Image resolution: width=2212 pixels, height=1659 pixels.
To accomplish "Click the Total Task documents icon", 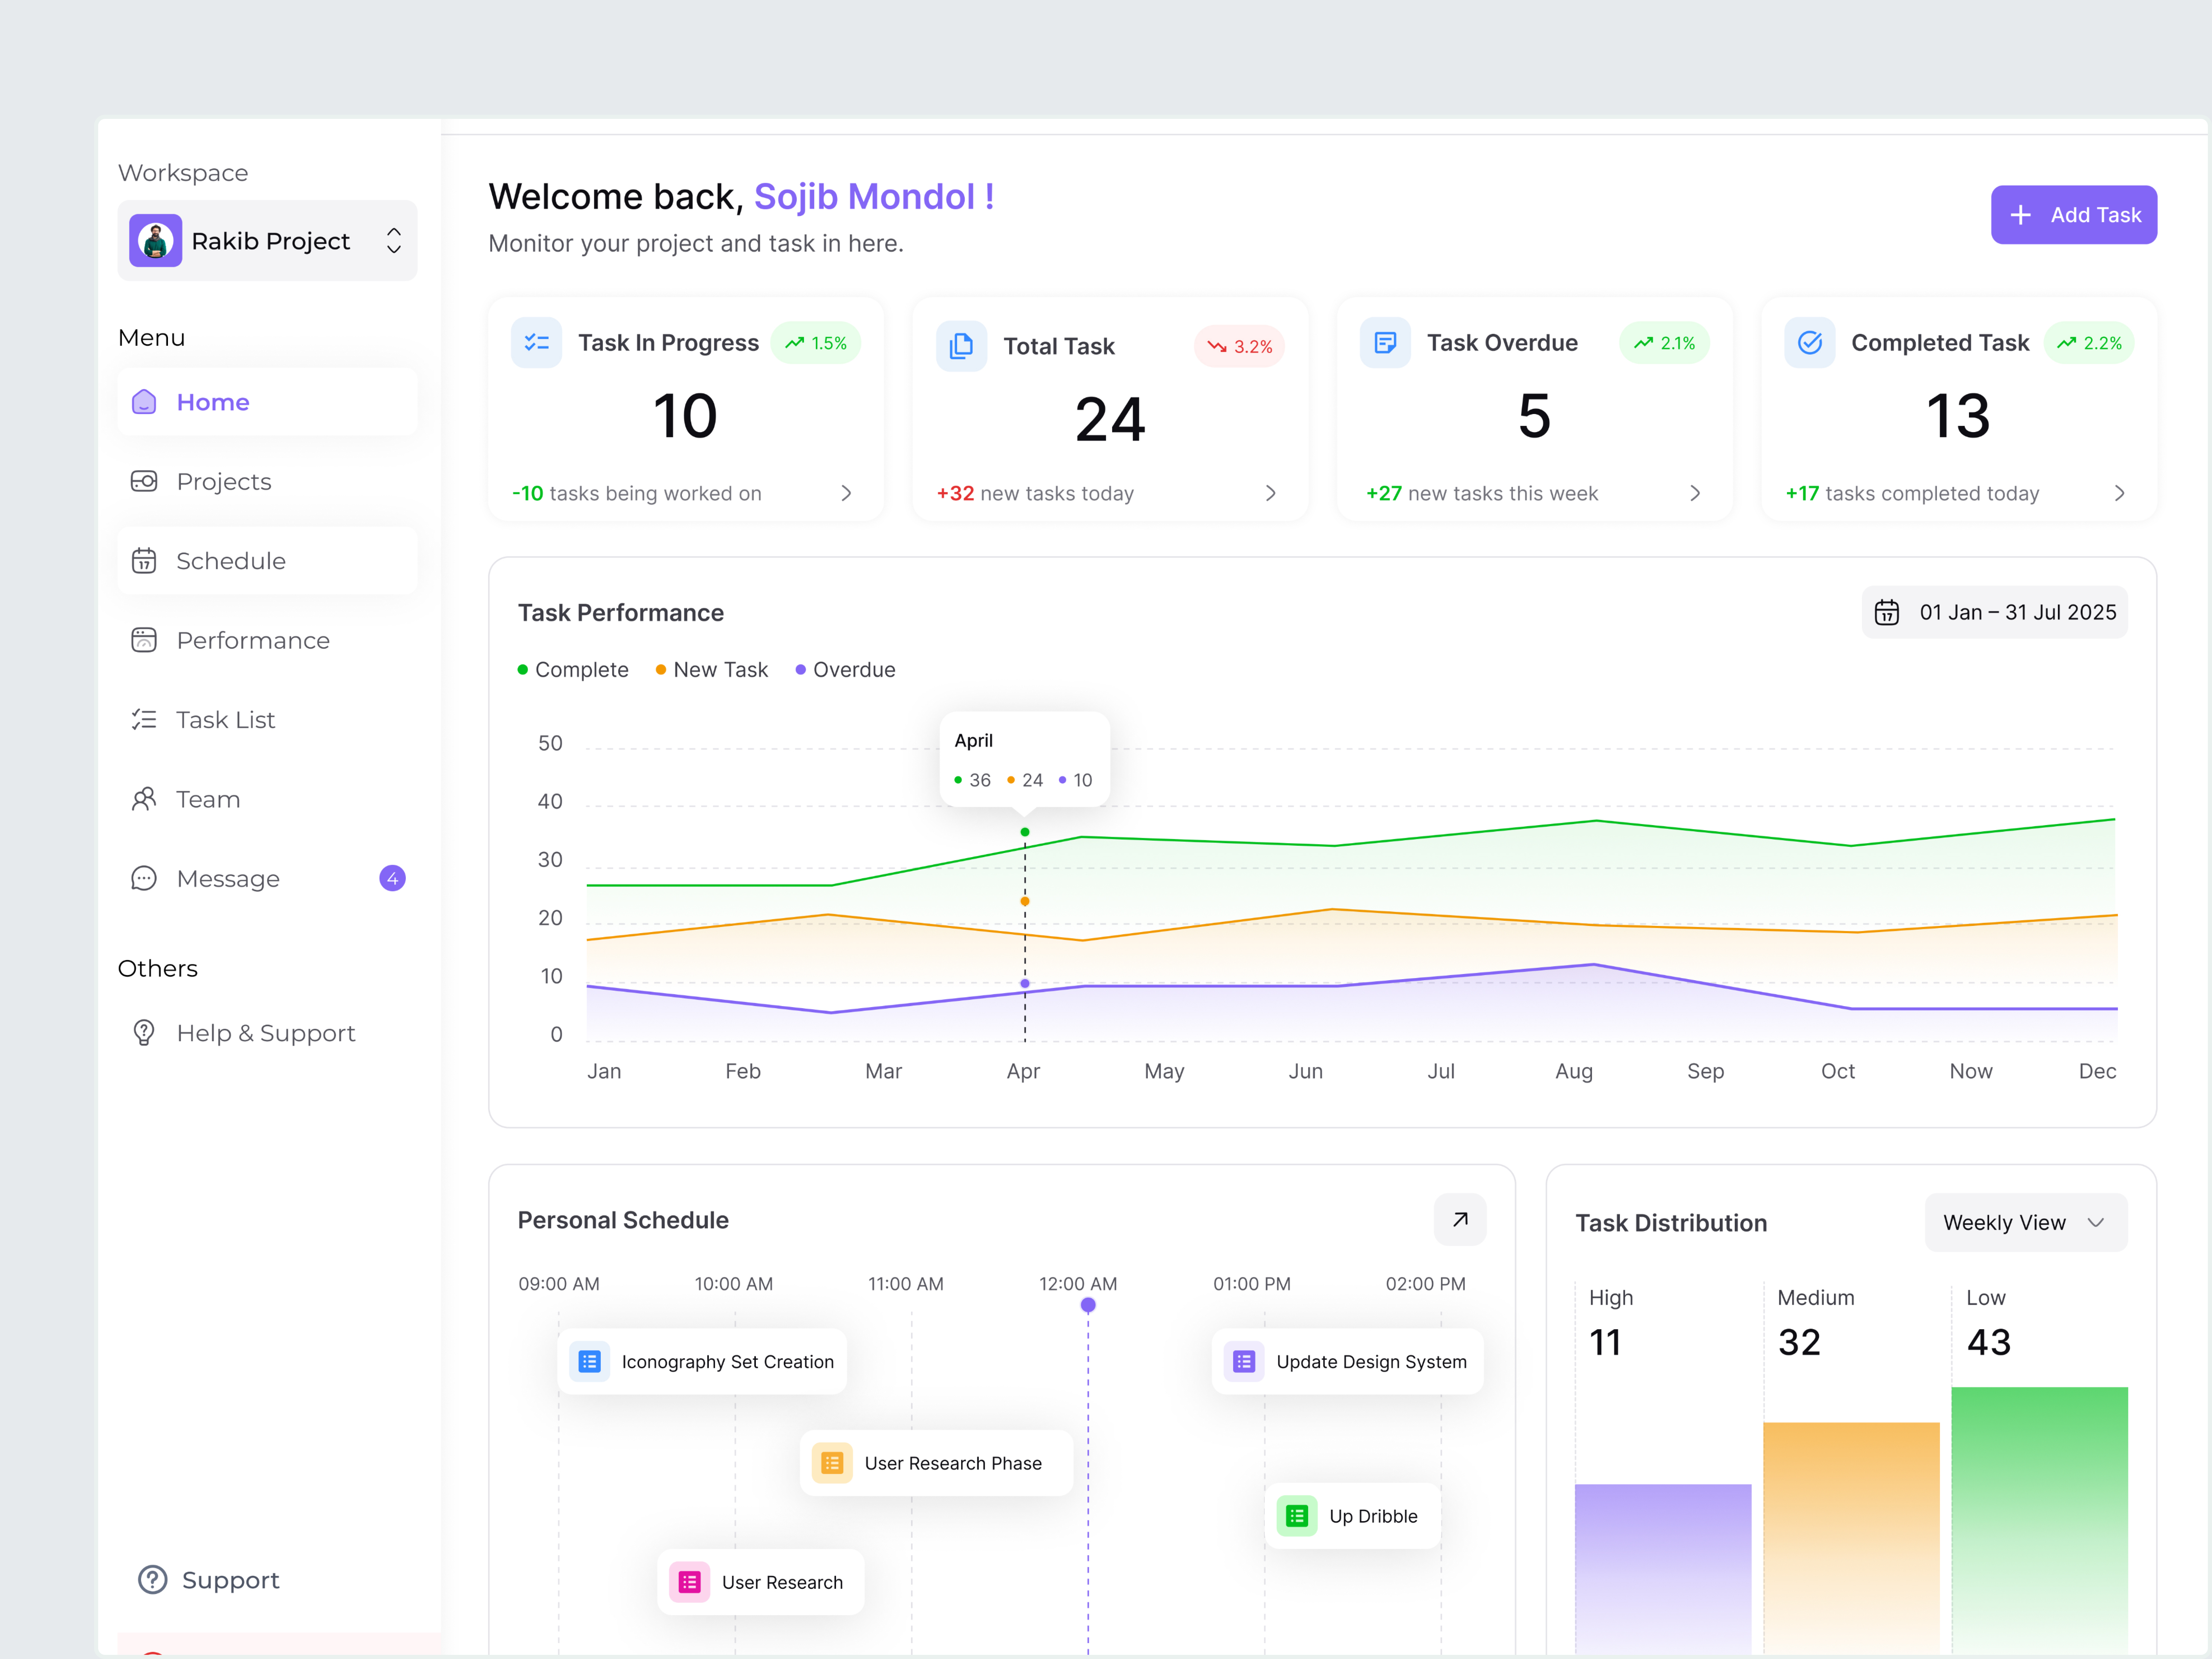I will point(961,346).
